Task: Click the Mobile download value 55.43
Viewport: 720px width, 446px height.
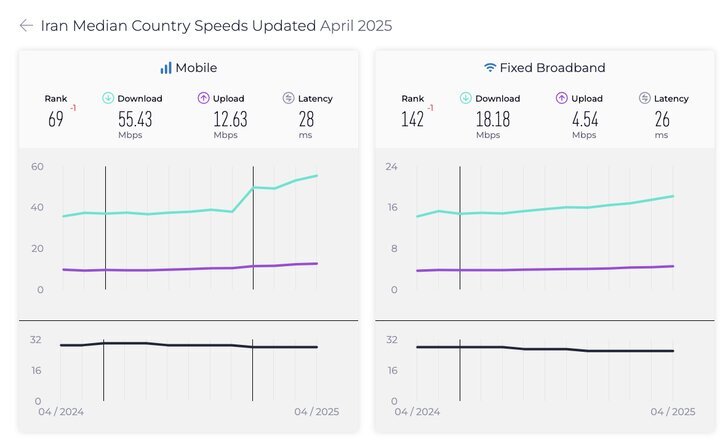Action: [135, 119]
